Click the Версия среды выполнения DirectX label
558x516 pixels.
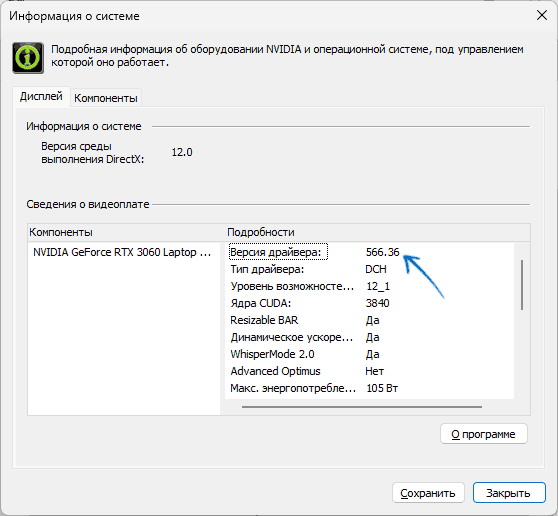93,153
